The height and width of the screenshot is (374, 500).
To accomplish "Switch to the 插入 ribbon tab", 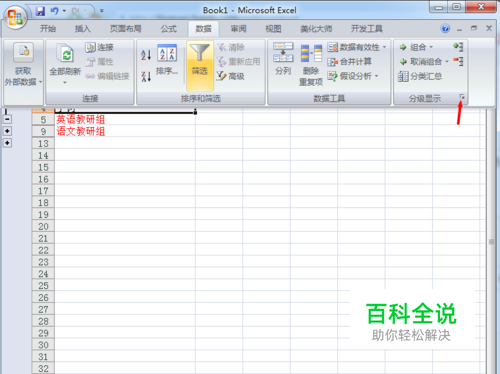I will [x=83, y=29].
